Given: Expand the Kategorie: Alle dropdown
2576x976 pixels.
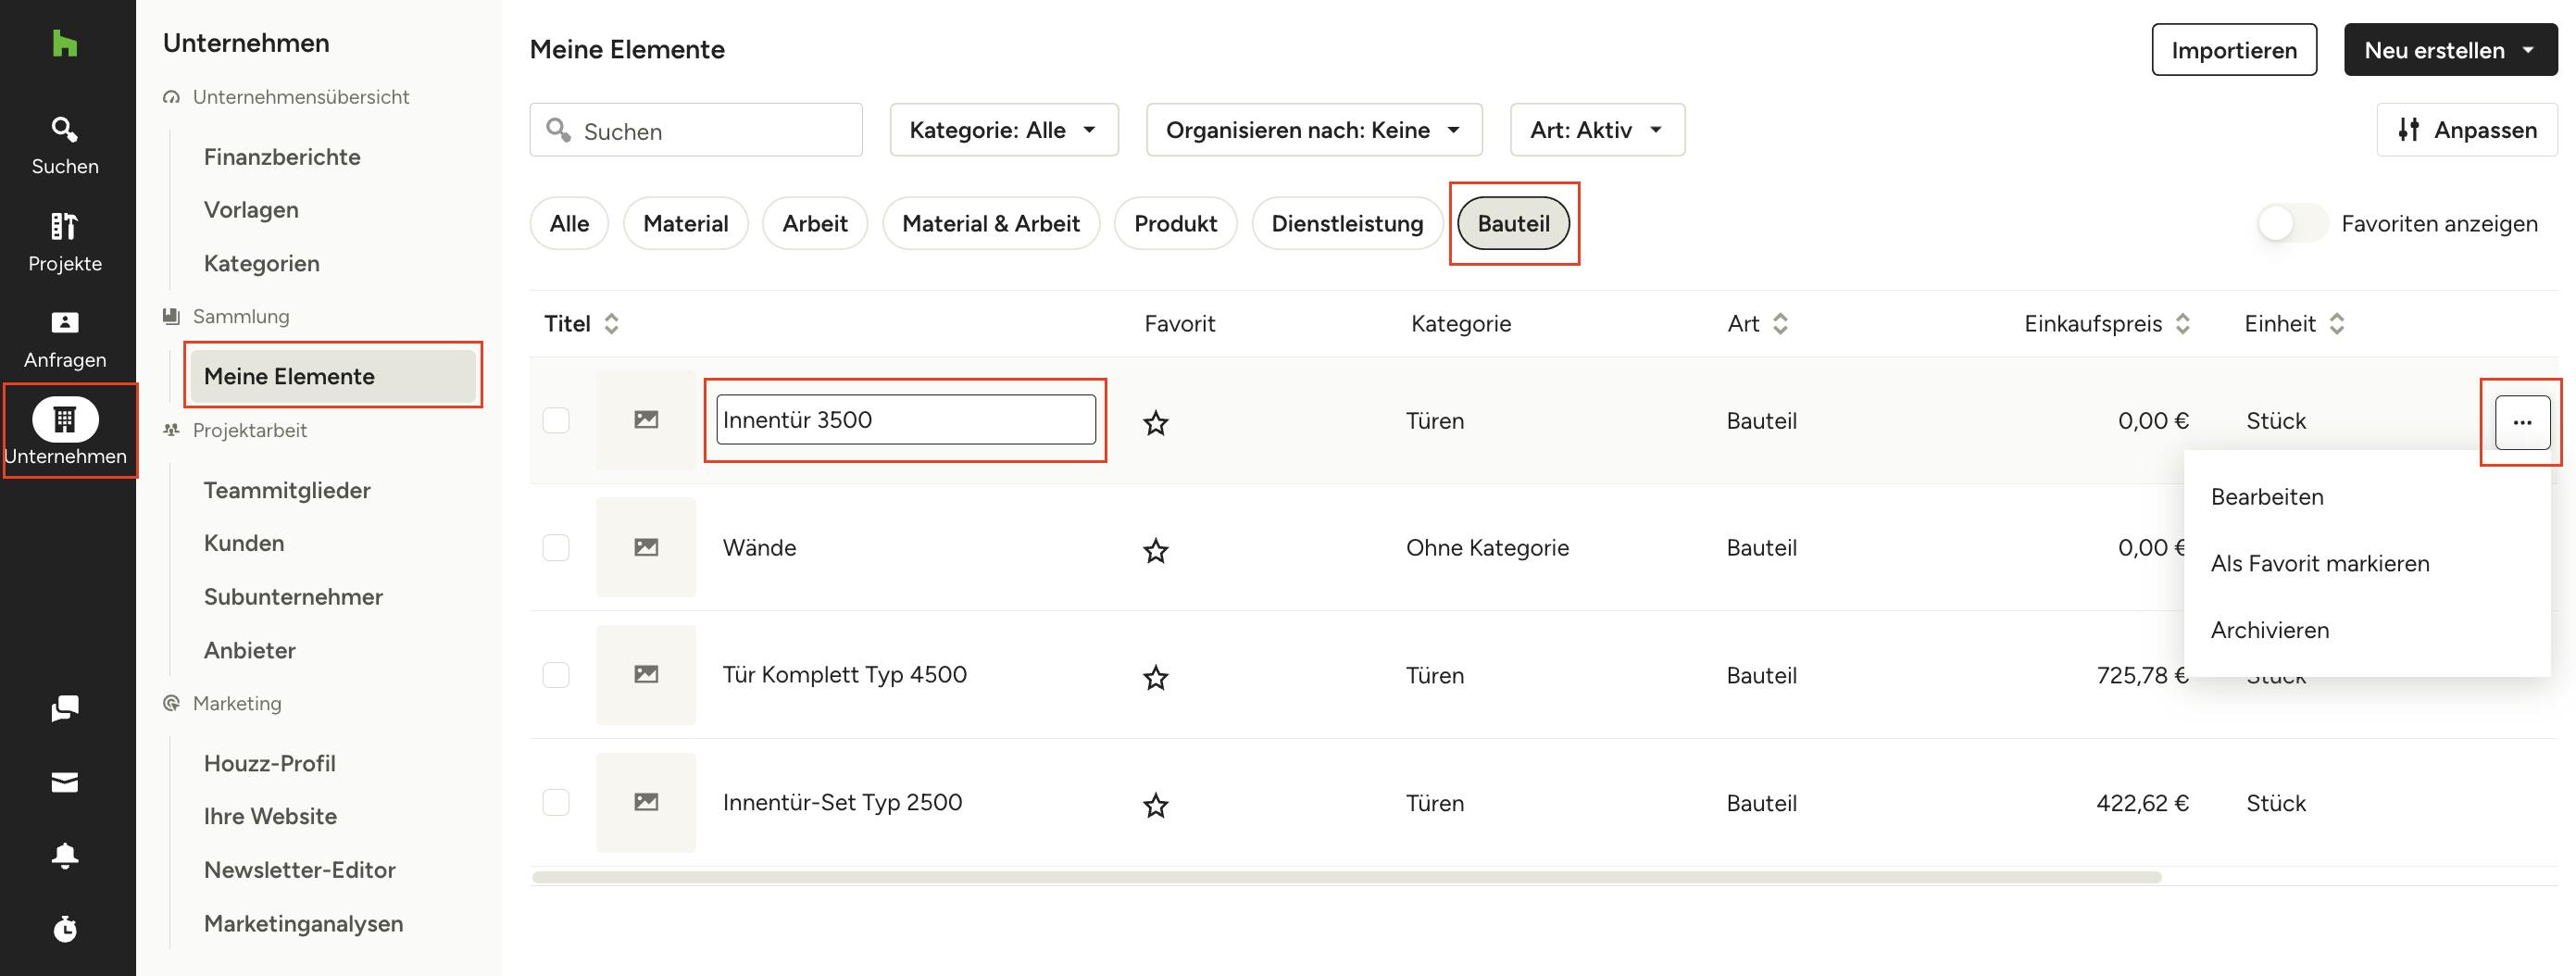Looking at the screenshot, I should click(x=1003, y=130).
